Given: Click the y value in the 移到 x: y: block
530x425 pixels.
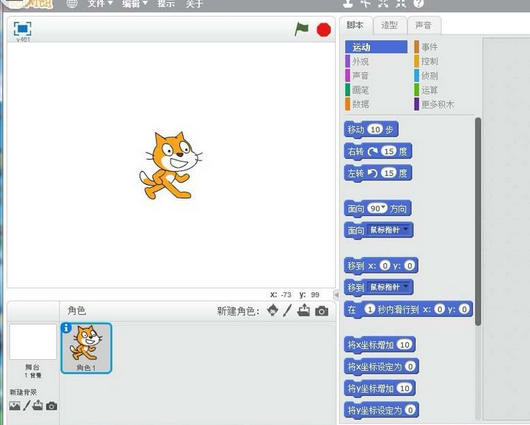Looking at the screenshot, I should [410, 266].
